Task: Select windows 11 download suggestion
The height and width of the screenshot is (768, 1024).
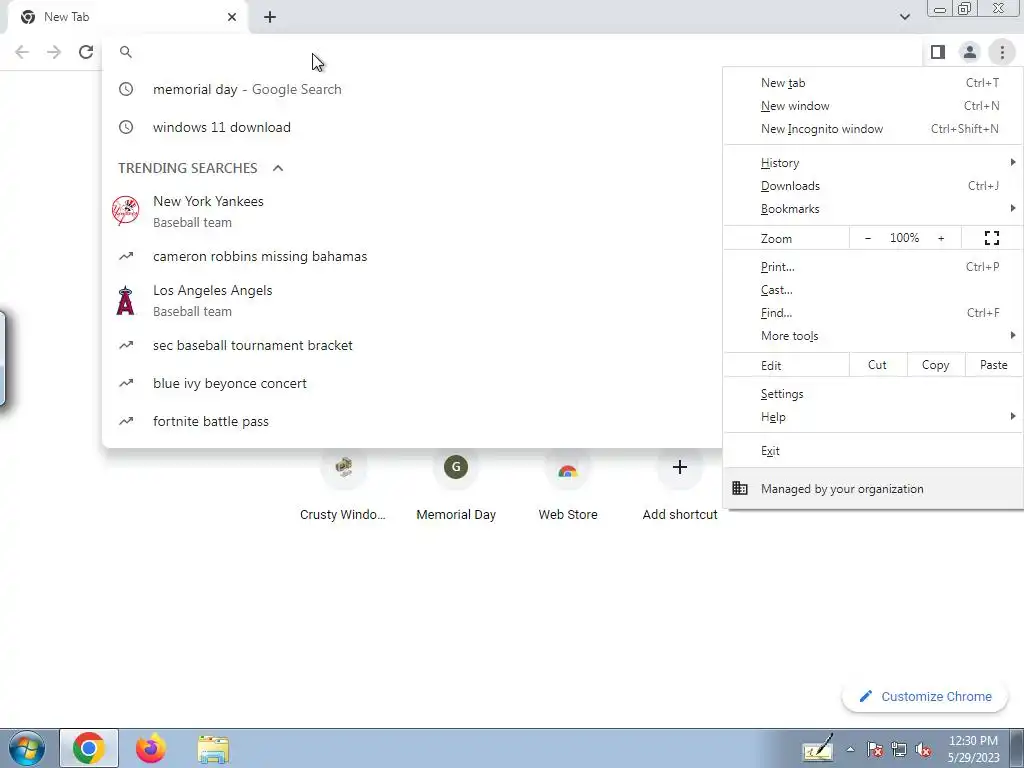Action: point(412,127)
